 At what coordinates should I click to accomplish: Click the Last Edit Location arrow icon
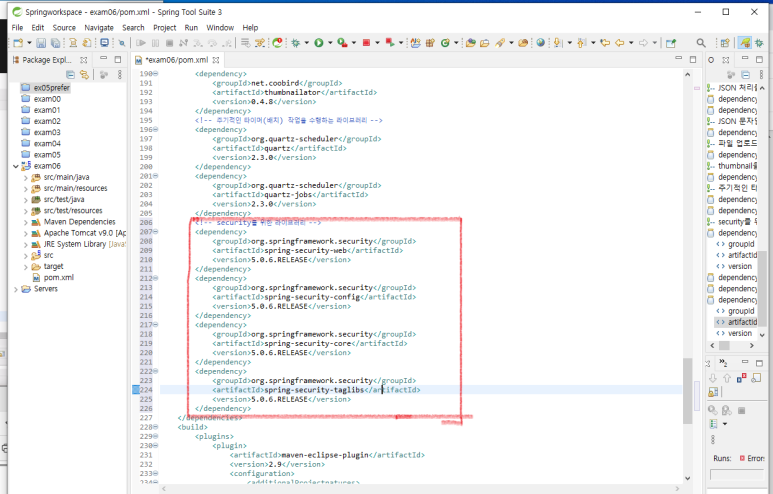605,43
